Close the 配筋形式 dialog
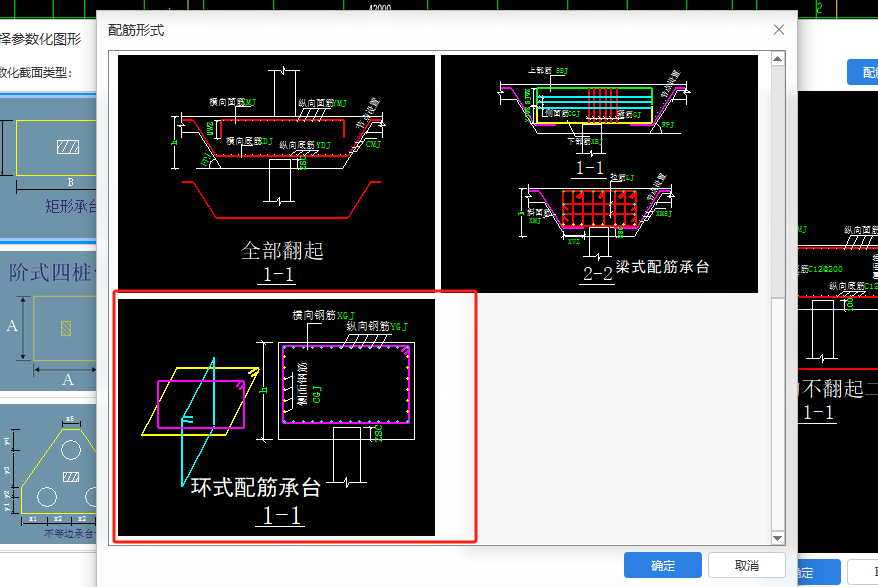This screenshot has width=878, height=587. [779, 30]
